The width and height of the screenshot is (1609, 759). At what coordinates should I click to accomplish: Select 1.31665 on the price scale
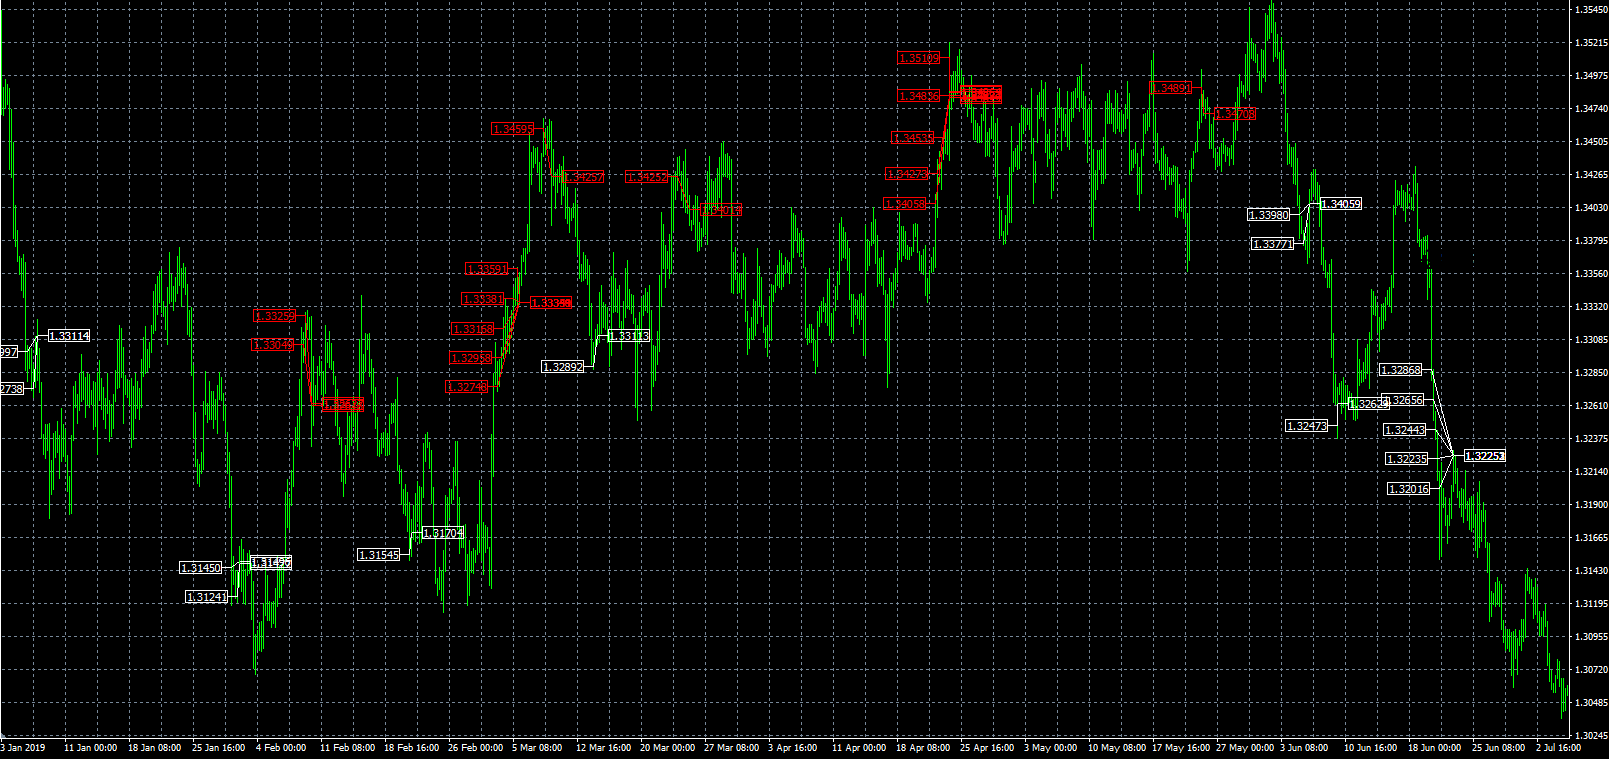pyautogui.click(x=1590, y=538)
